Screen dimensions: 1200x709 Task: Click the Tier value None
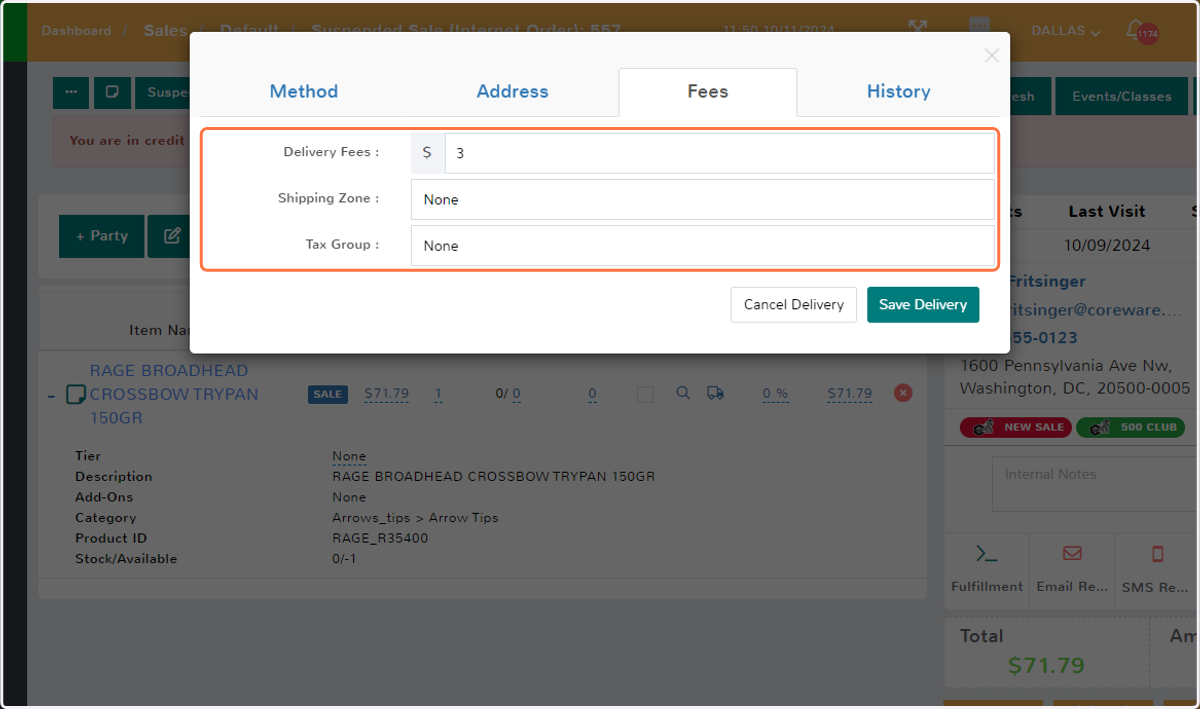(x=349, y=456)
